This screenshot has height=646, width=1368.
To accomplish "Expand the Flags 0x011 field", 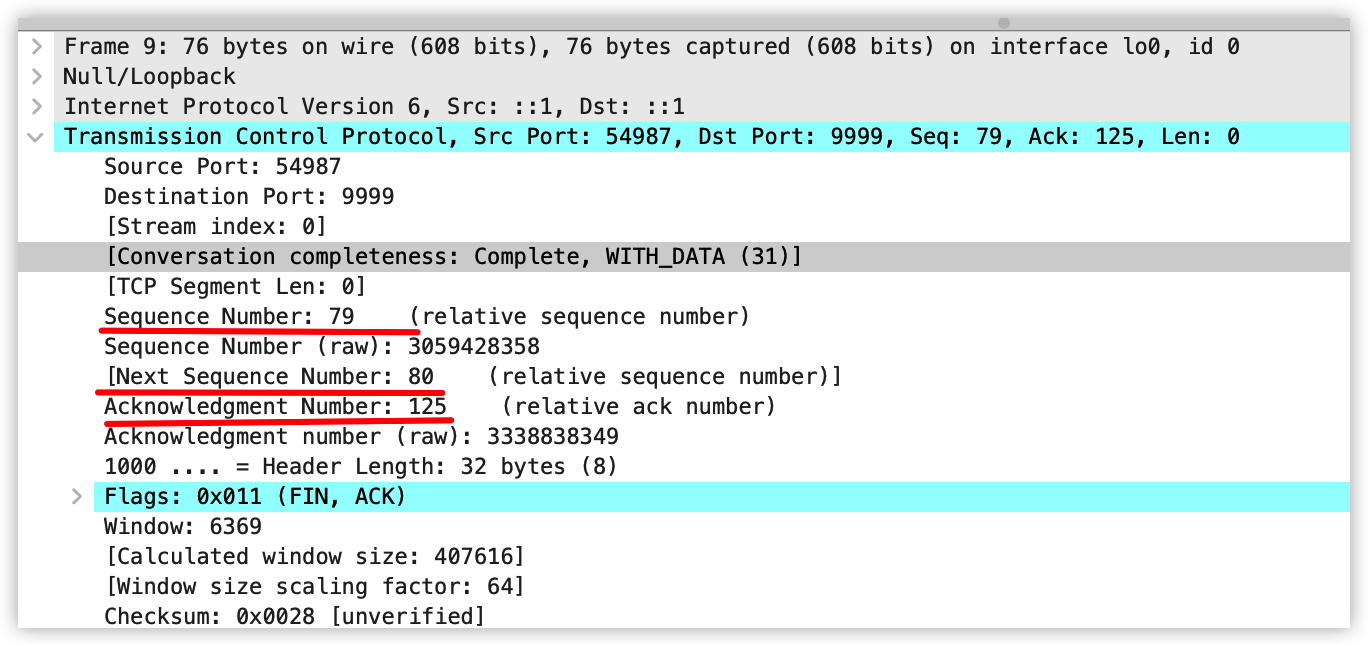I will [x=77, y=497].
